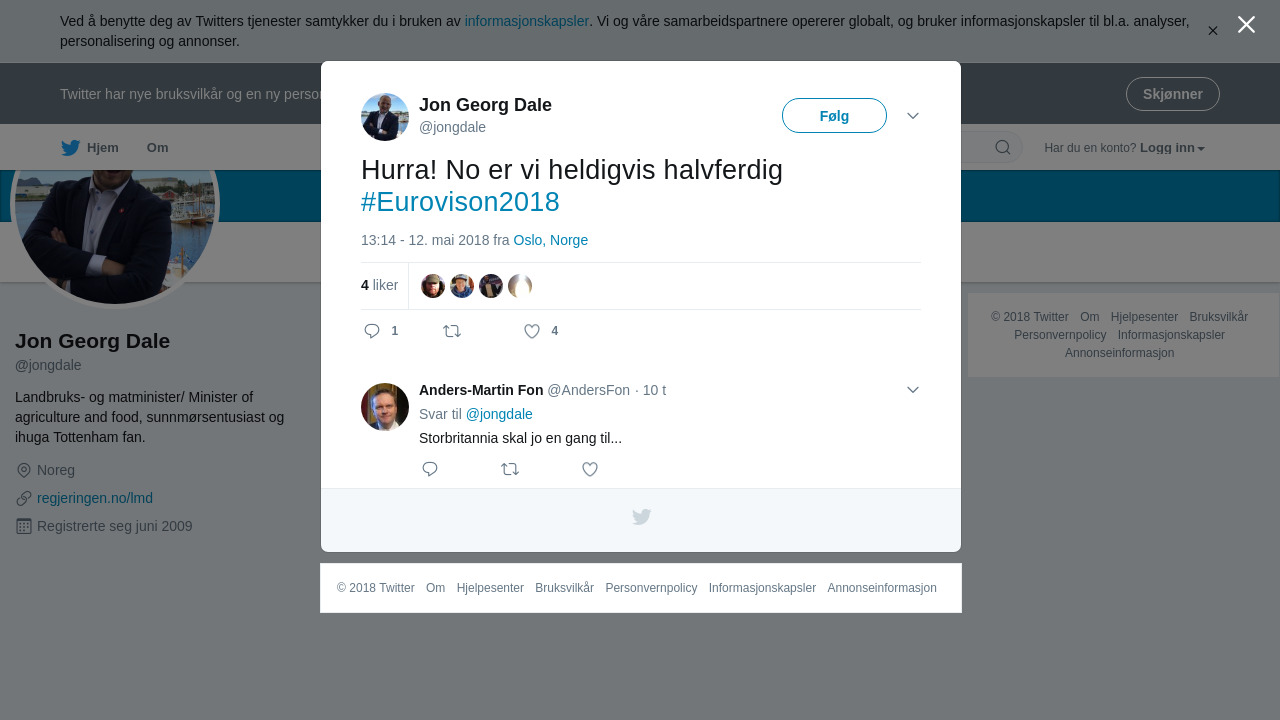Image resolution: width=1280 pixels, height=720 pixels.
Task: Click the search magnifier icon
Action: click(1002, 148)
